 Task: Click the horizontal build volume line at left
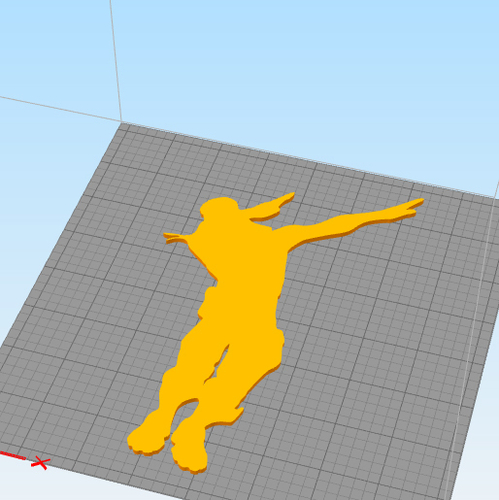(60, 109)
